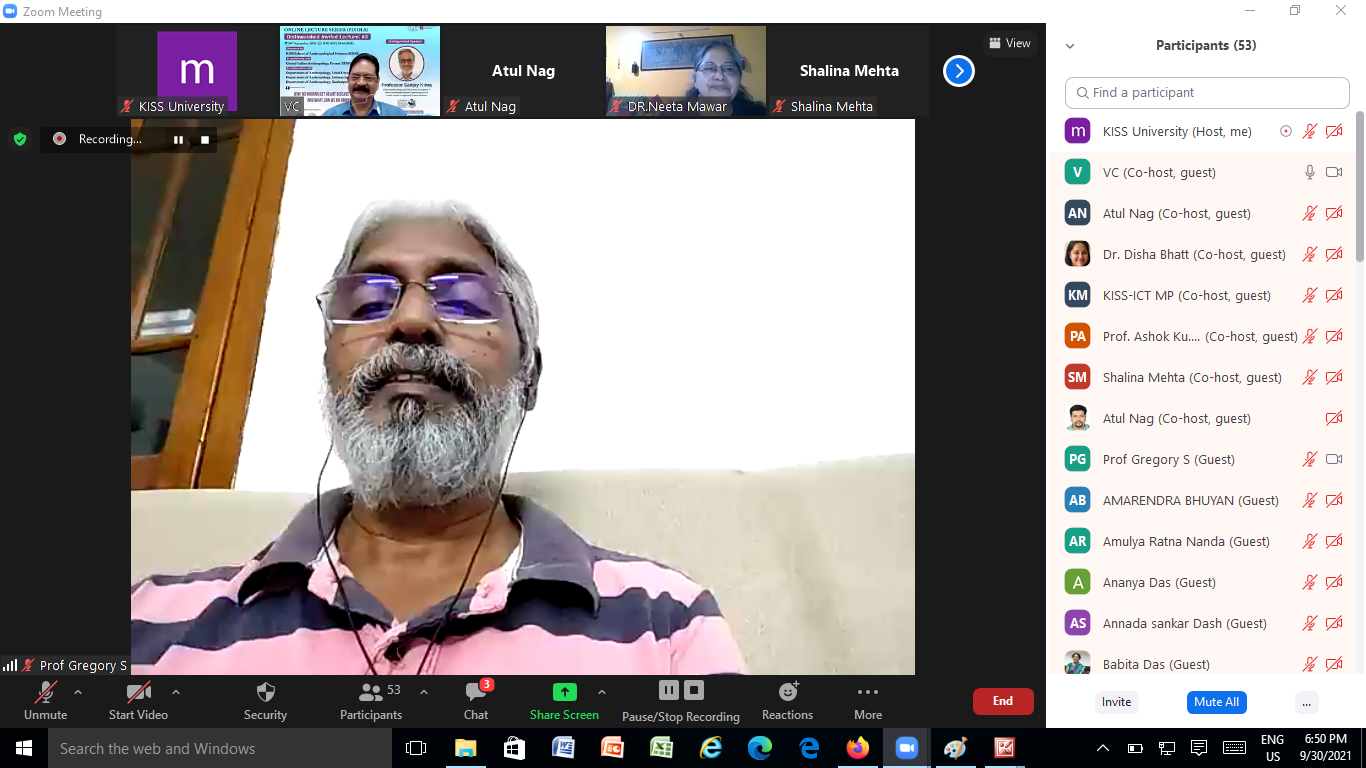This screenshot has width=1366, height=768.
Task: Toggle VC's camera in the participants list
Action: (x=1334, y=172)
